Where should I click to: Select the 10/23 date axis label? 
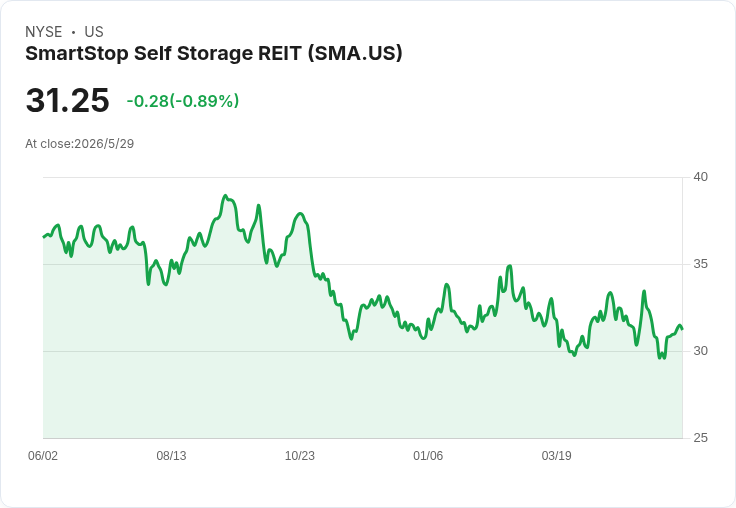299,455
